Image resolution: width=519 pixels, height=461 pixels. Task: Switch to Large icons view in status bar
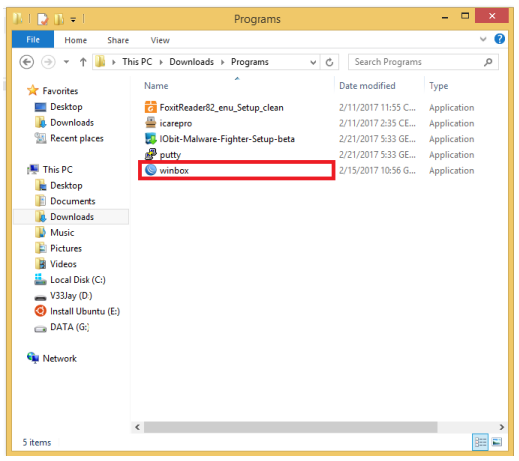[497, 442]
